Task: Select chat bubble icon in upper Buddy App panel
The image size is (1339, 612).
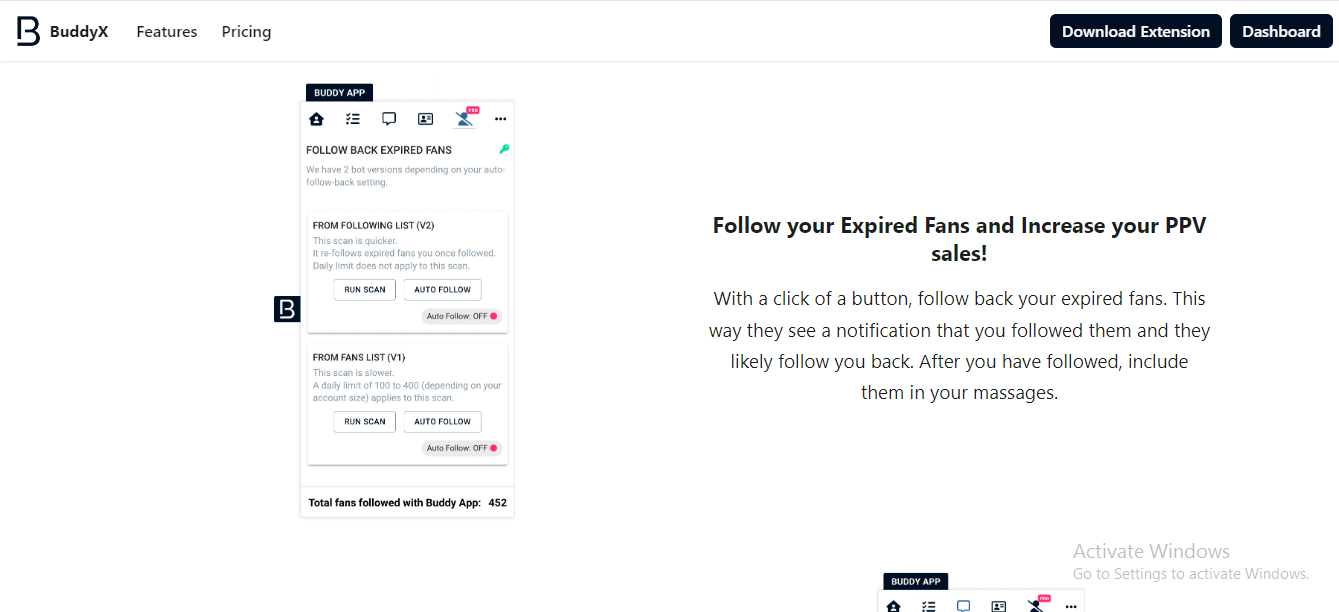Action: pyautogui.click(x=389, y=119)
